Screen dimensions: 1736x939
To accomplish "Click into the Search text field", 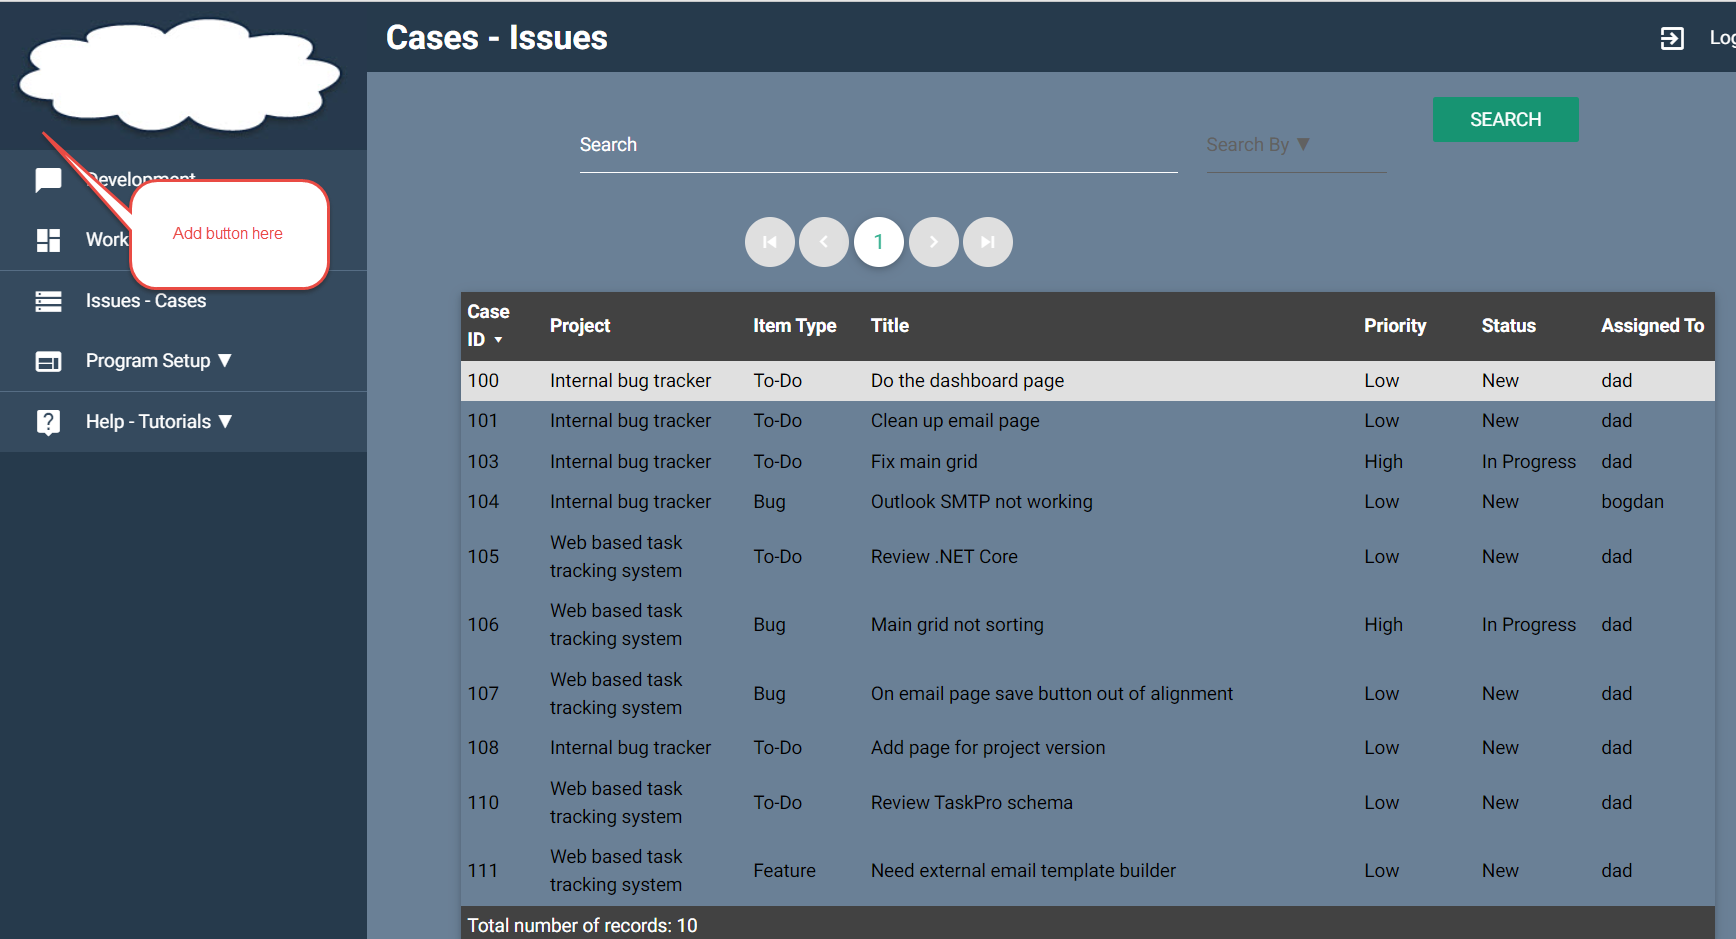I will pos(878,146).
